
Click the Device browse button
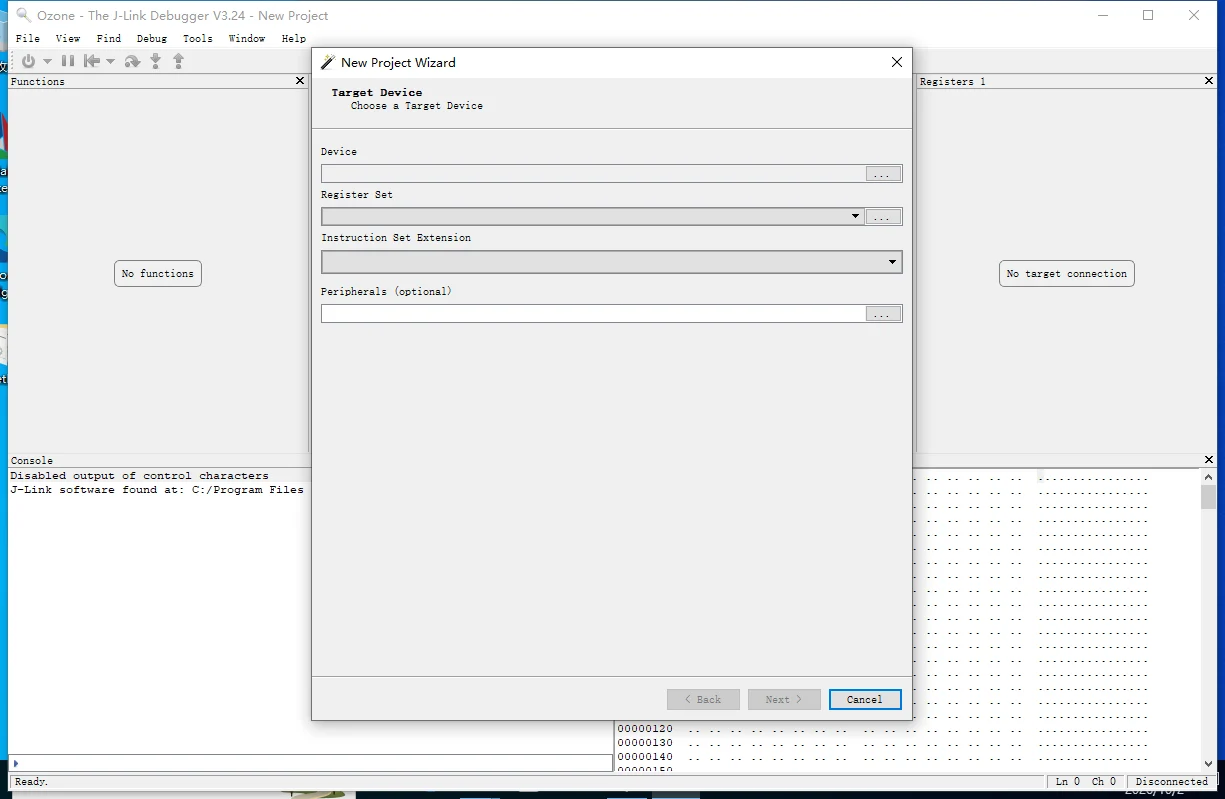(x=883, y=174)
